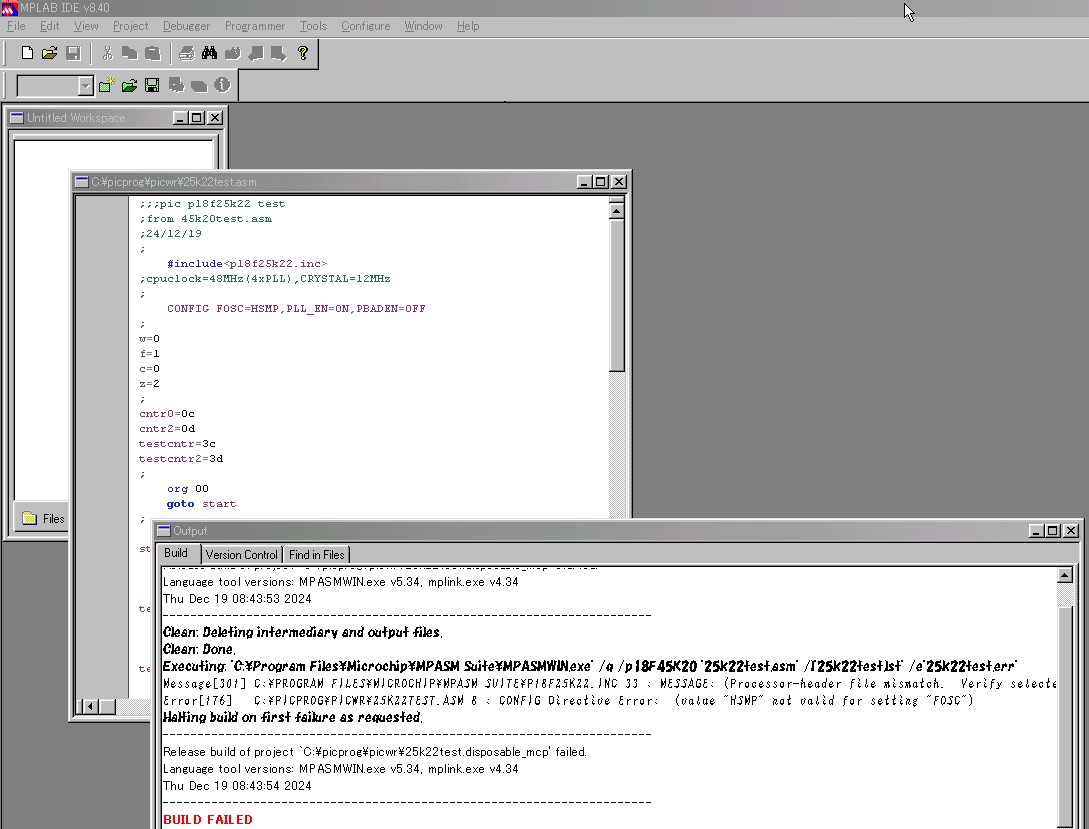Click the Error[176] CONFIG Directive line
The width and height of the screenshot is (1089, 829).
[x=568, y=701]
